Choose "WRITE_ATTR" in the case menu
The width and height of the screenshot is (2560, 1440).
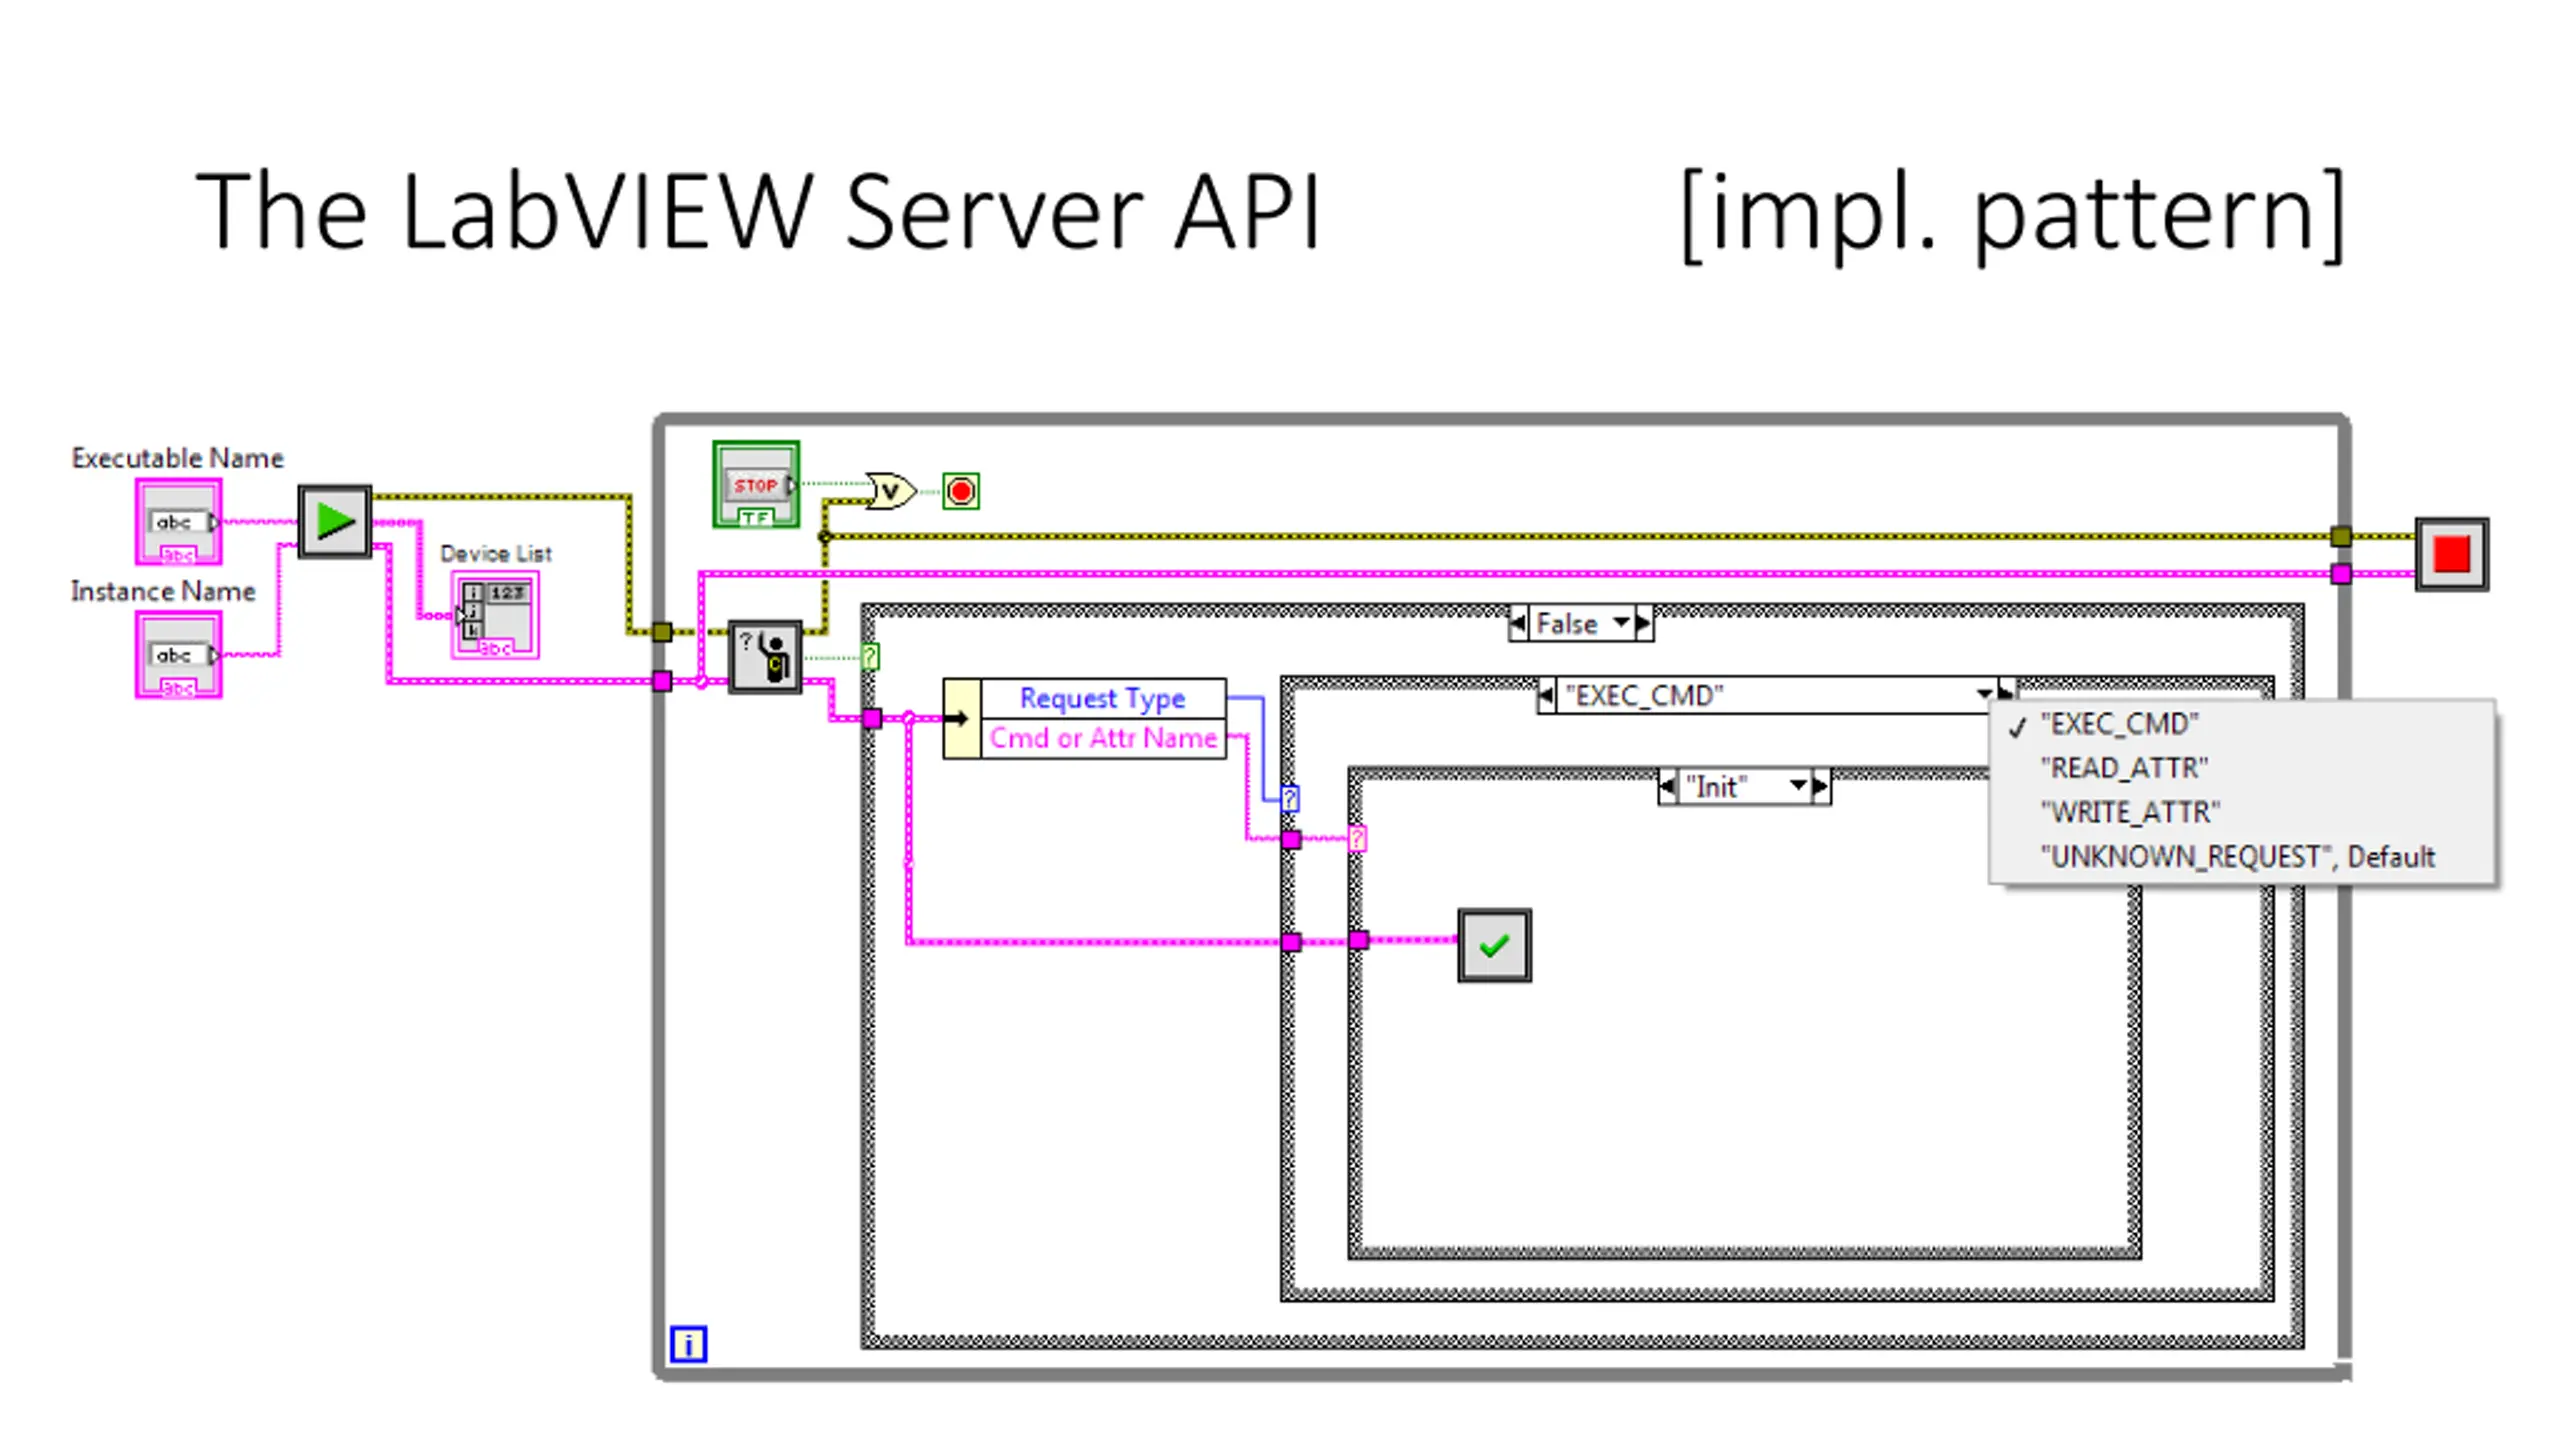[x=2242, y=812]
